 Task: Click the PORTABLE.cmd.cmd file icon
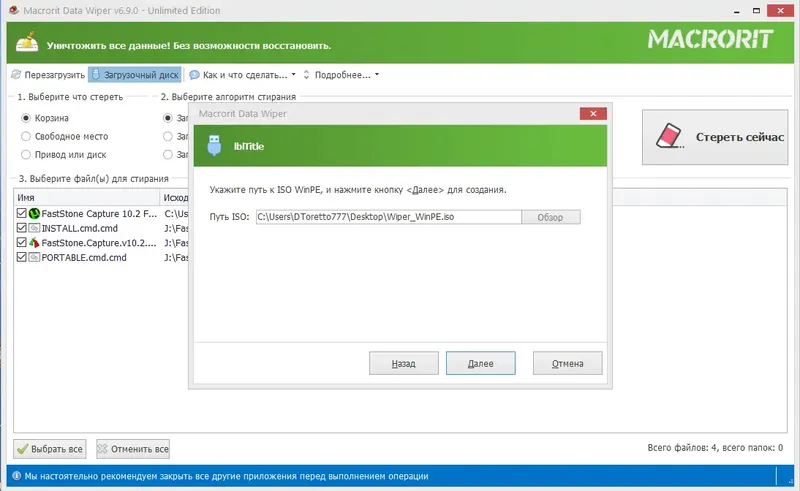click(x=34, y=257)
